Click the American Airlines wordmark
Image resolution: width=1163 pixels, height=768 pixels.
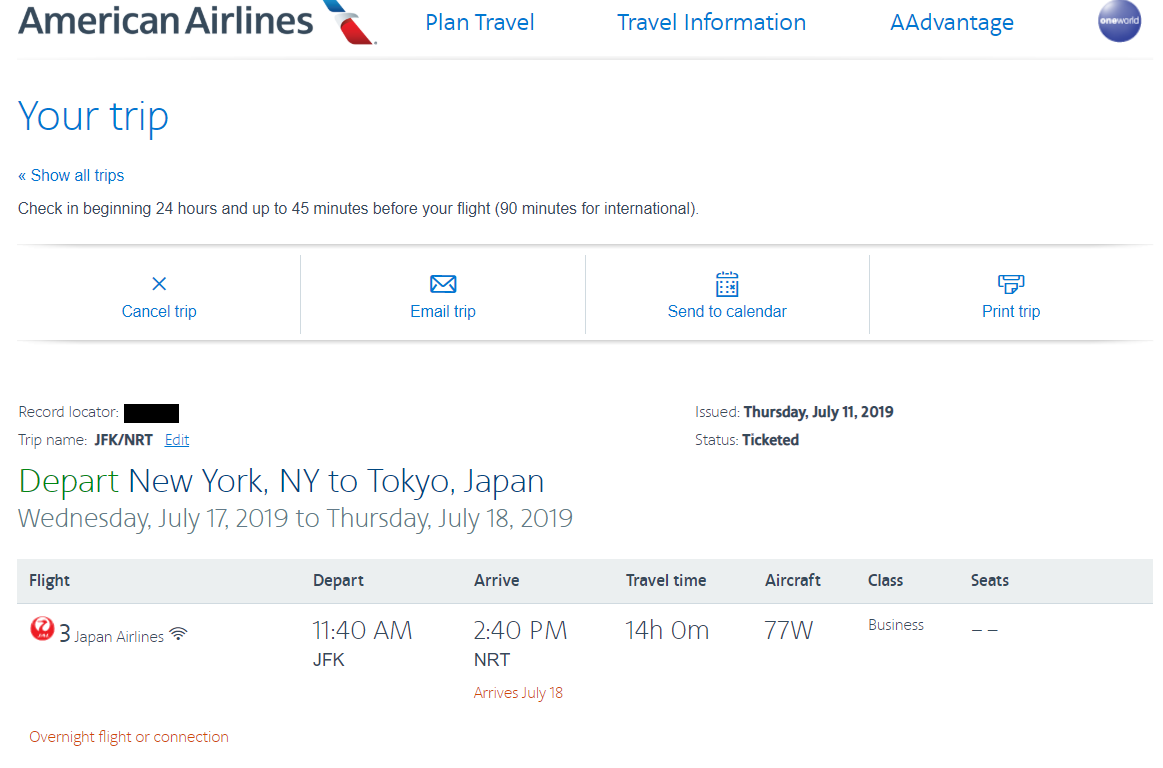point(166,20)
